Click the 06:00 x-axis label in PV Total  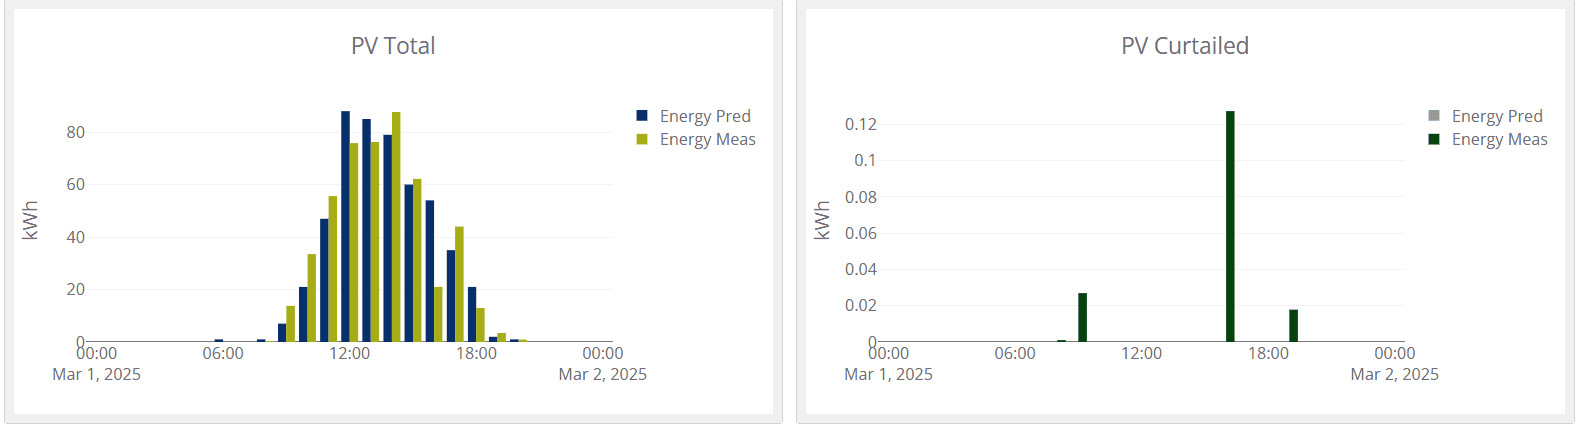pos(223,354)
